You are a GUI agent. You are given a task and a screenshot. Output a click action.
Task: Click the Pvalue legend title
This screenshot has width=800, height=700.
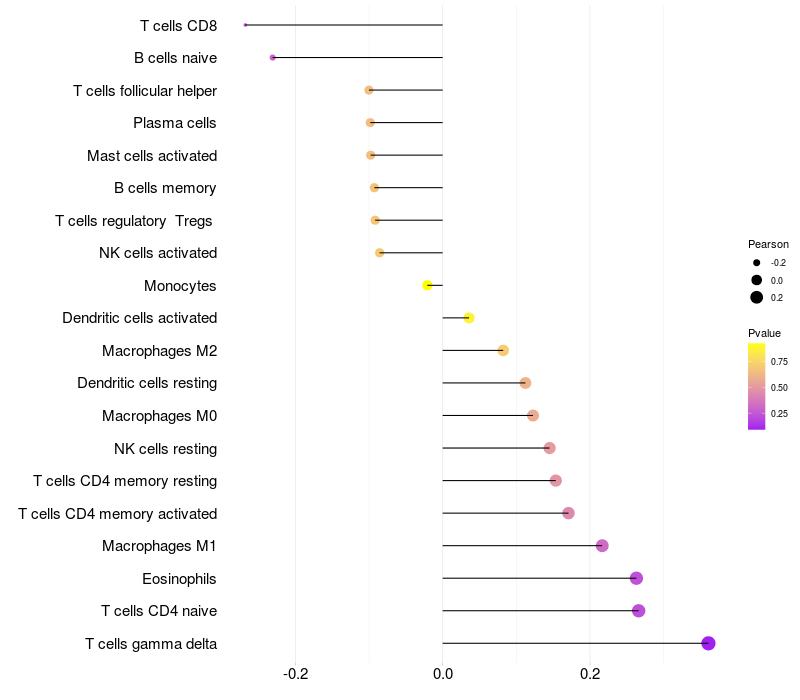click(x=764, y=333)
